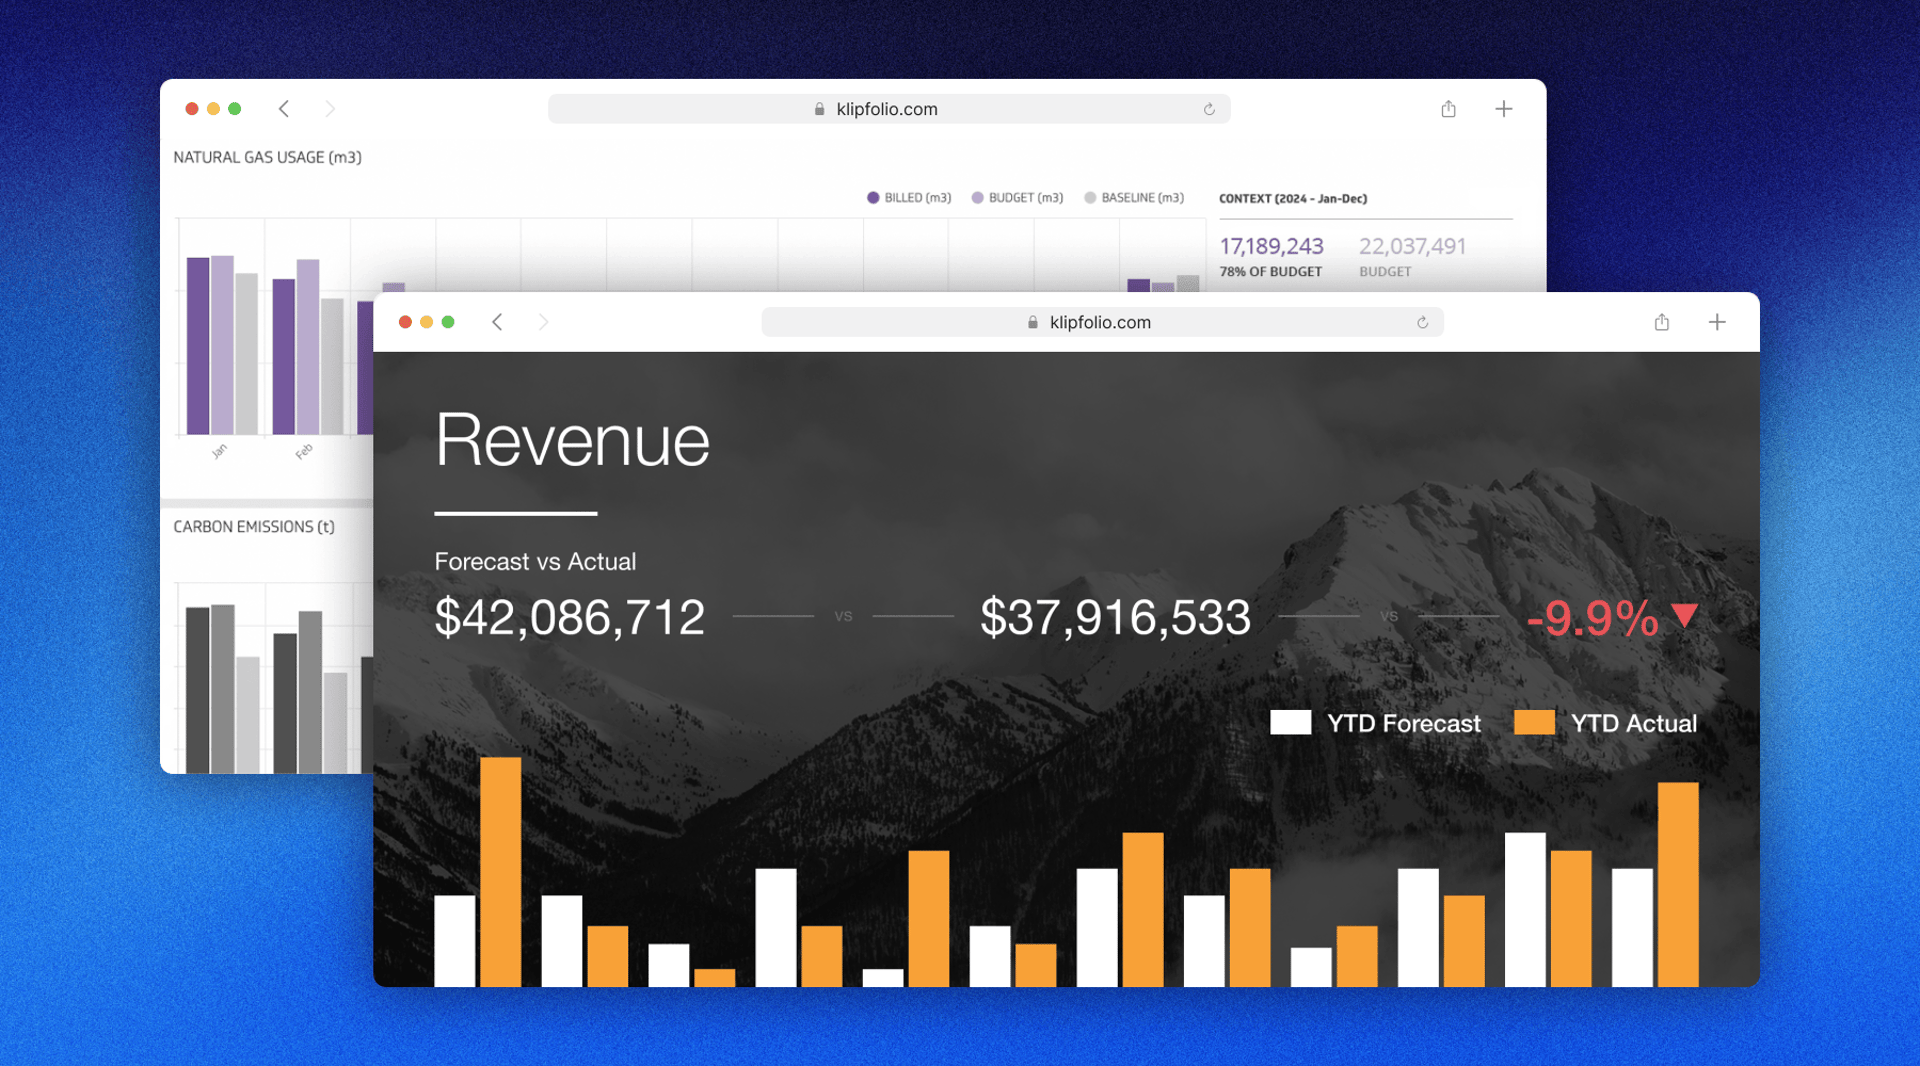Toggle the BILLED (m3) legend item
The width and height of the screenshot is (1920, 1066).
tap(908, 197)
